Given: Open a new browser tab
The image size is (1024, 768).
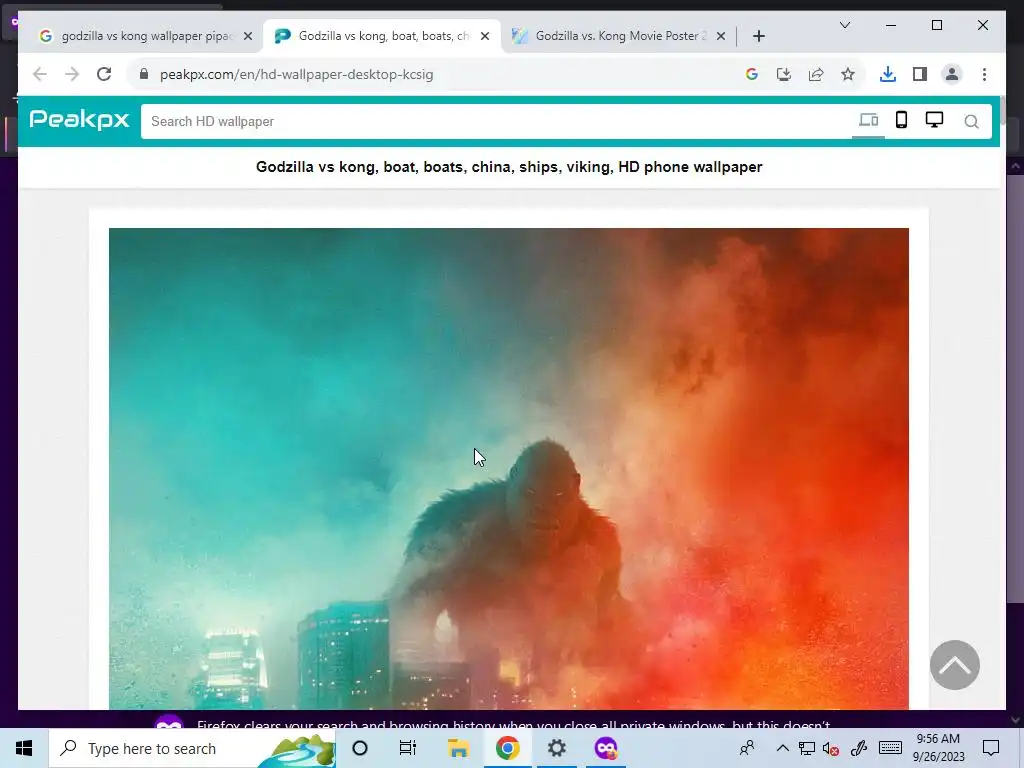Looking at the screenshot, I should pyautogui.click(x=758, y=37).
